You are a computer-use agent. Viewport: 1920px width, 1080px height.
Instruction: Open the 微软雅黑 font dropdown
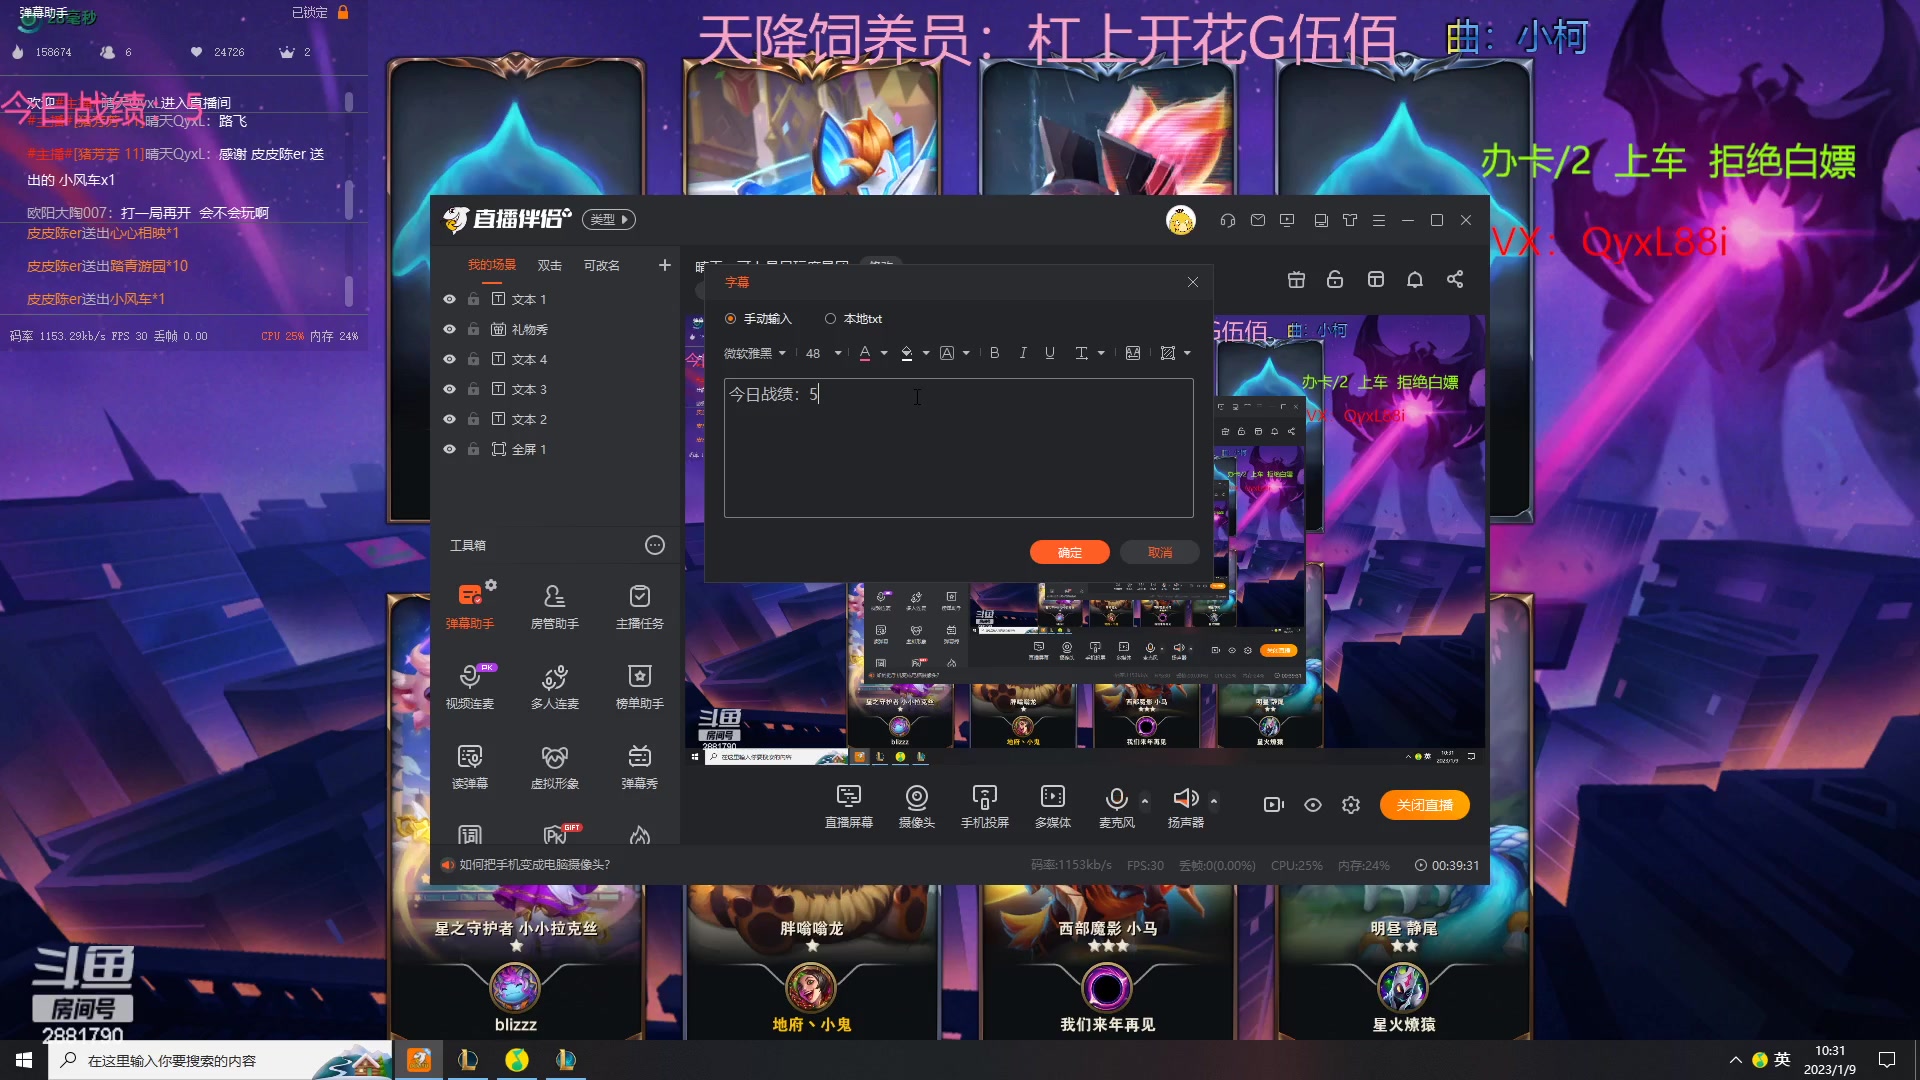click(755, 353)
